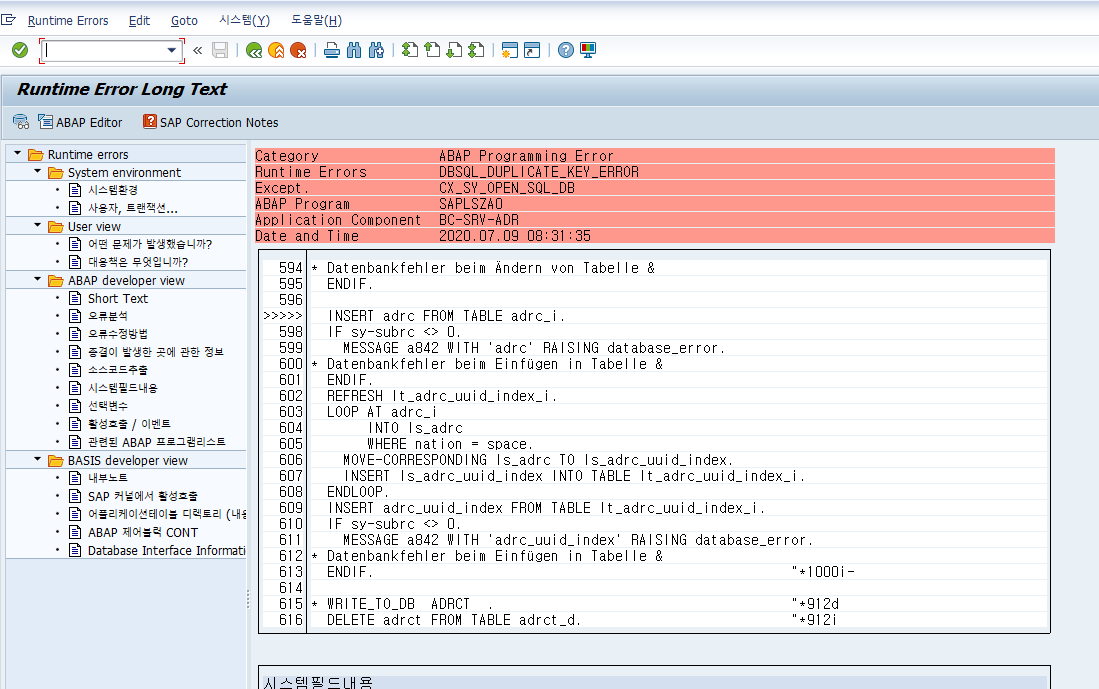Go to Previous Page icon
The height and width of the screenshot is (689, 1099).
tap(432, 50)
